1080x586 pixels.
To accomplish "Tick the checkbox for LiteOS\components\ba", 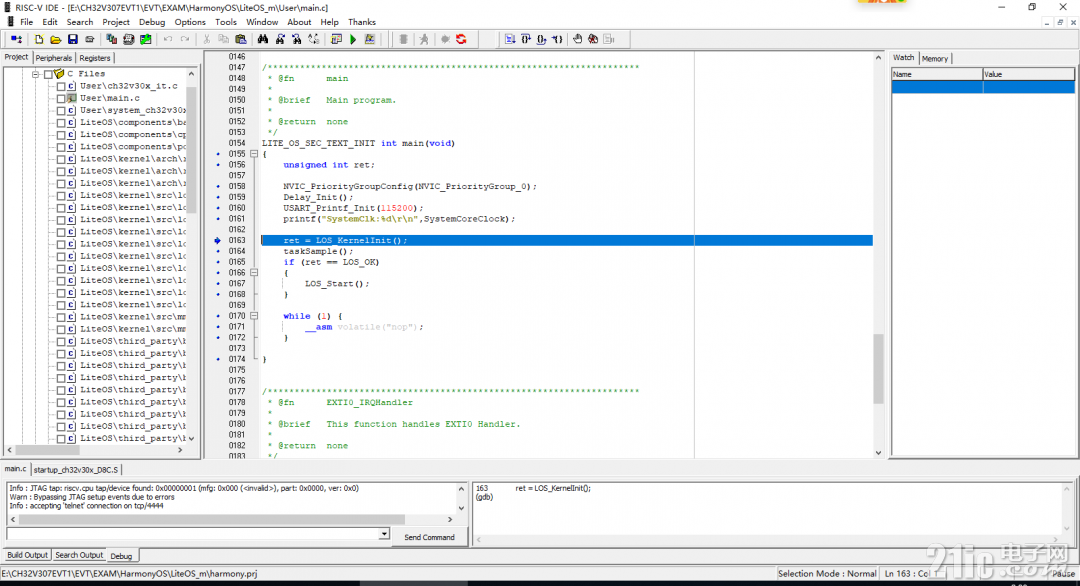I will pyautogui.click(x=61, y=123).
